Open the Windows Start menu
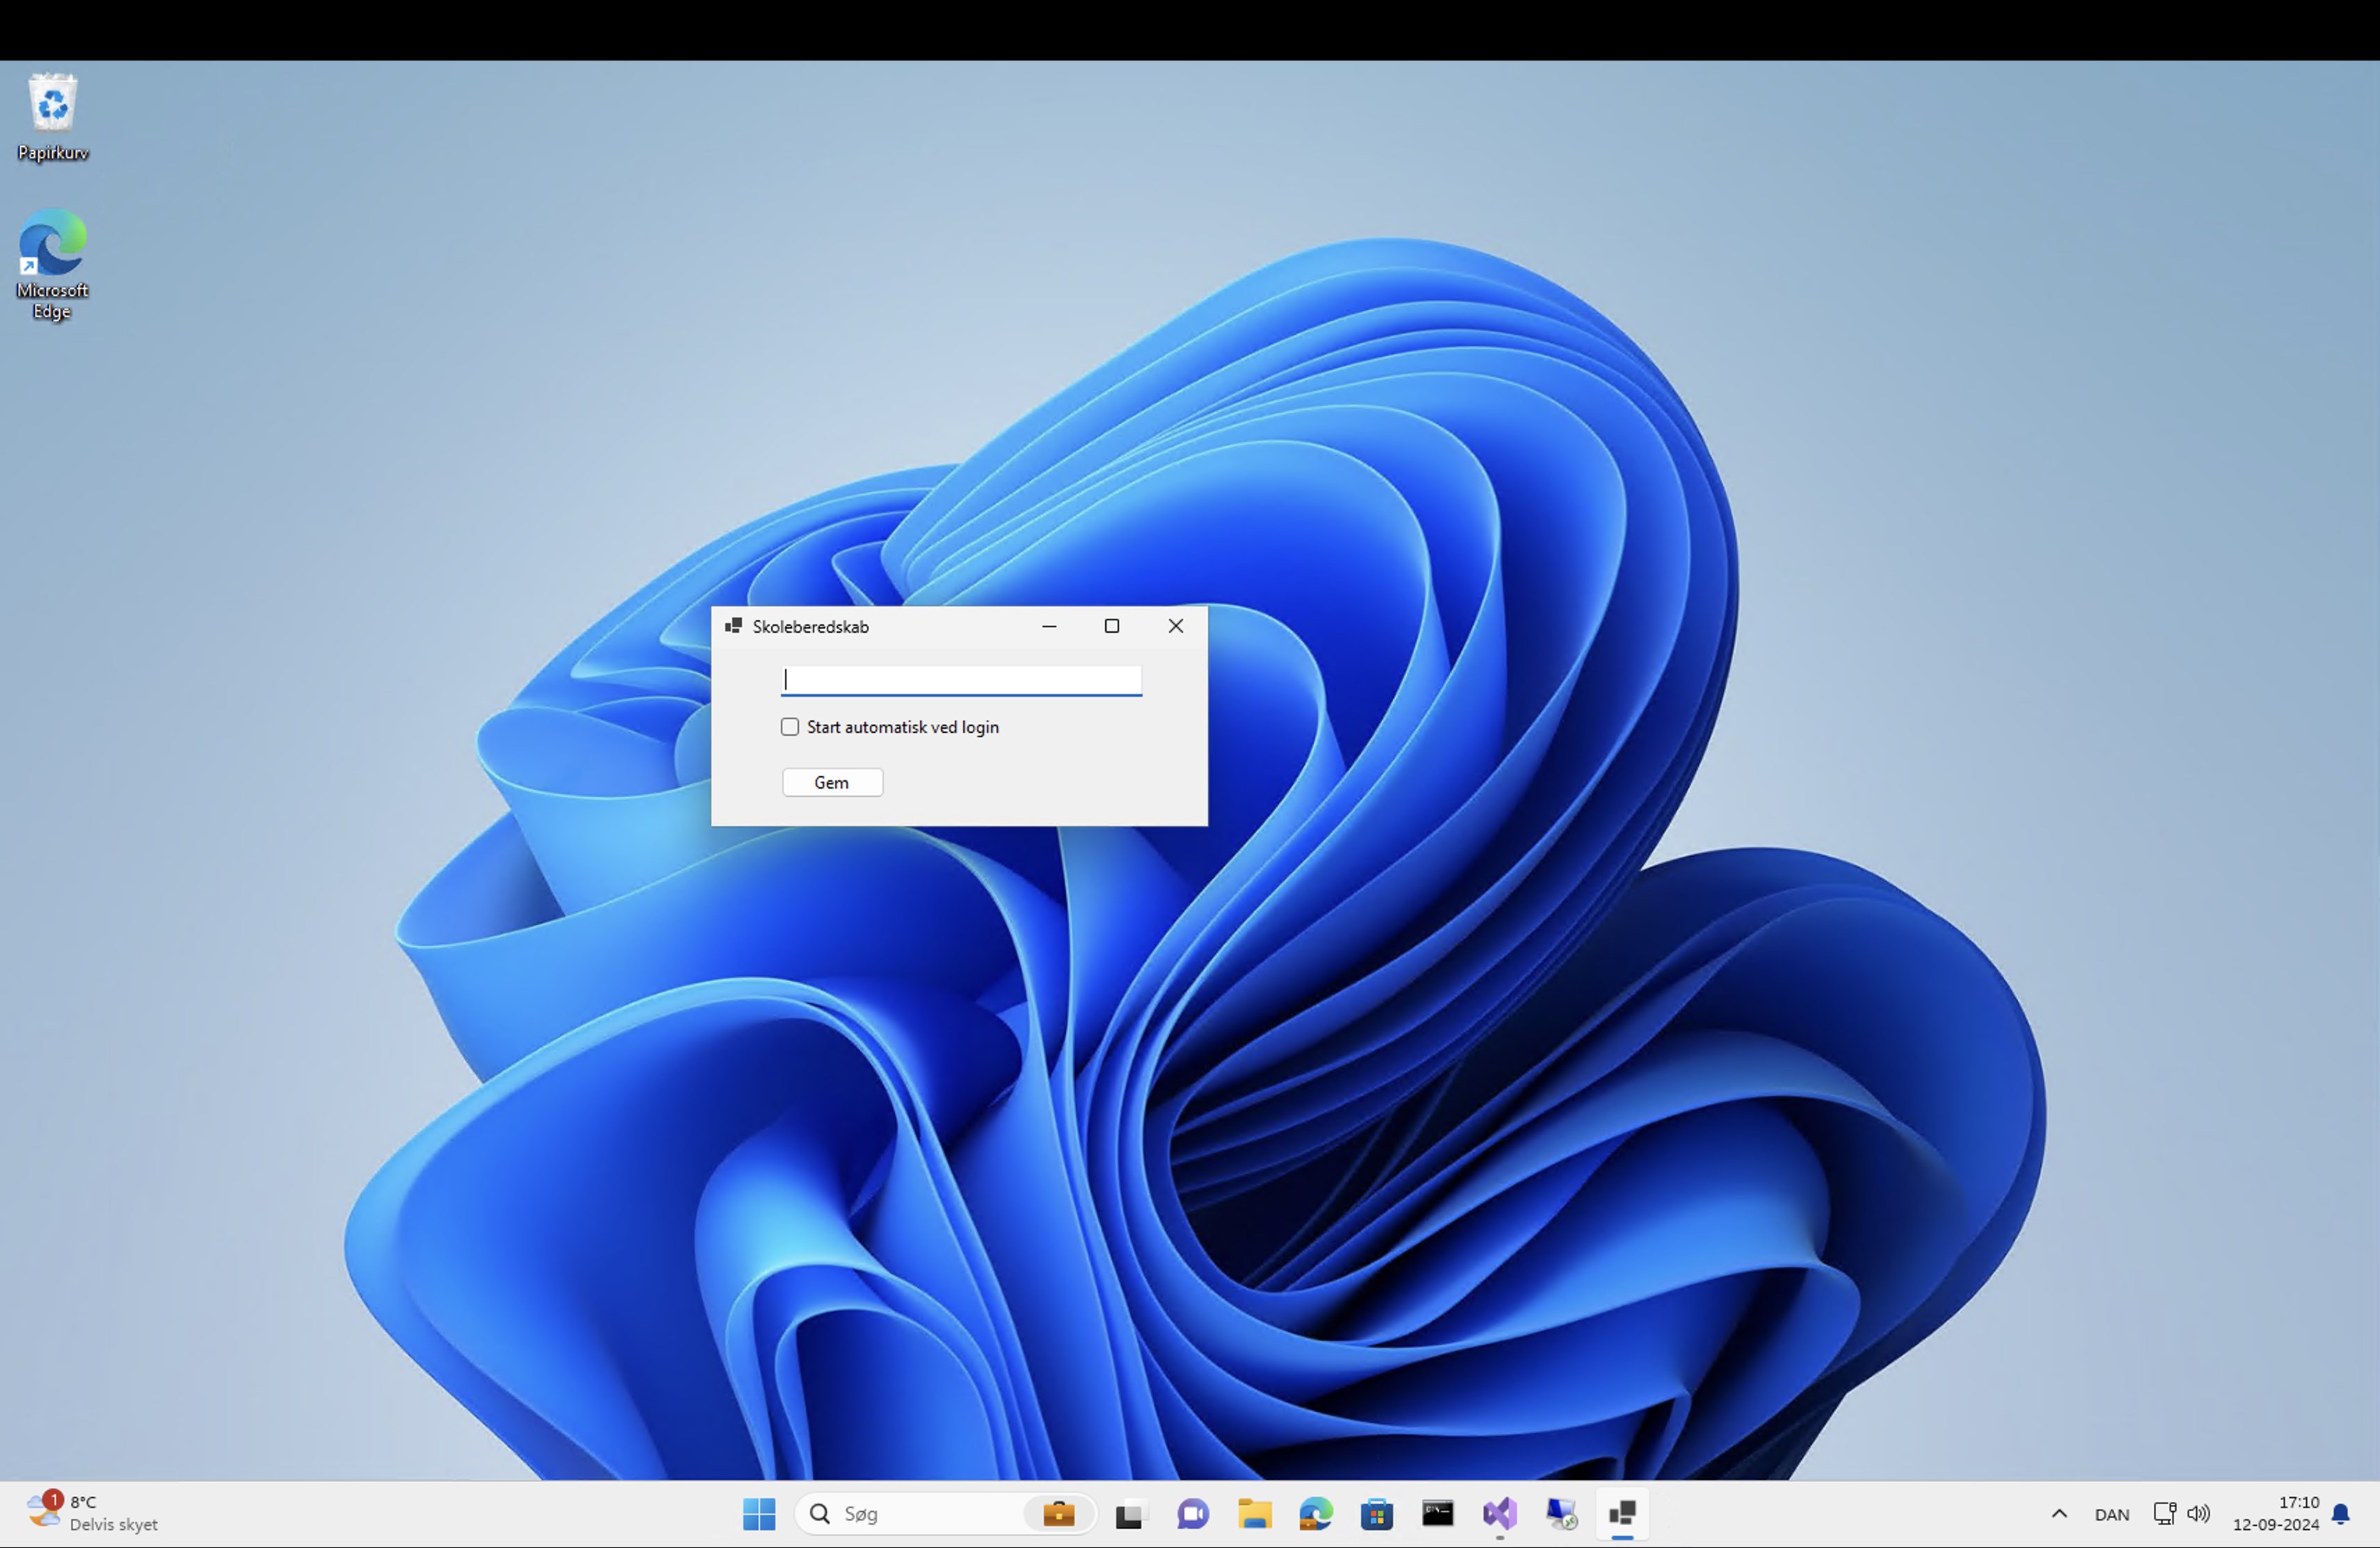Screen dimensions: 2380x1548 click(759, 1513)
